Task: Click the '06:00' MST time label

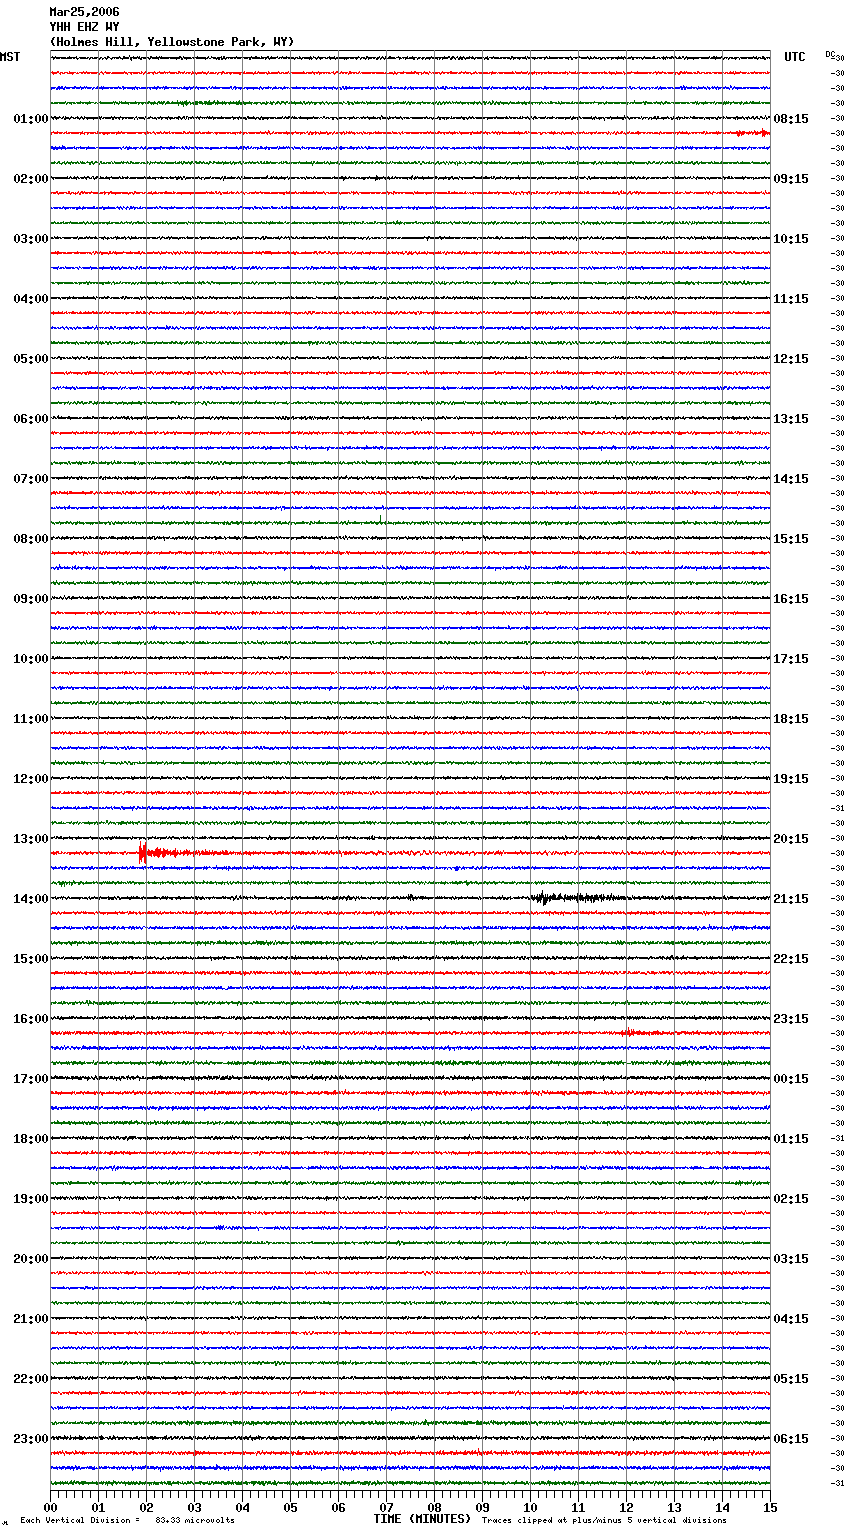Action: (31, 419)
